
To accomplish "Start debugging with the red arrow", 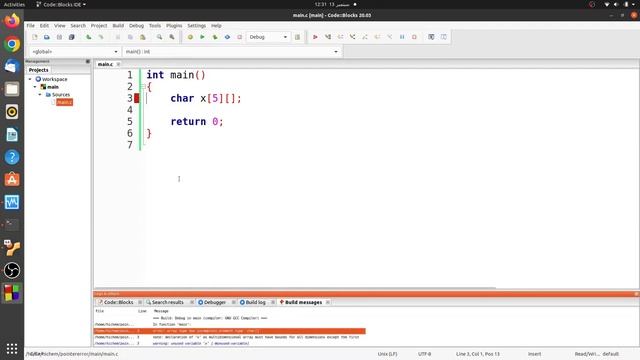I will click(x=315, y=37).
